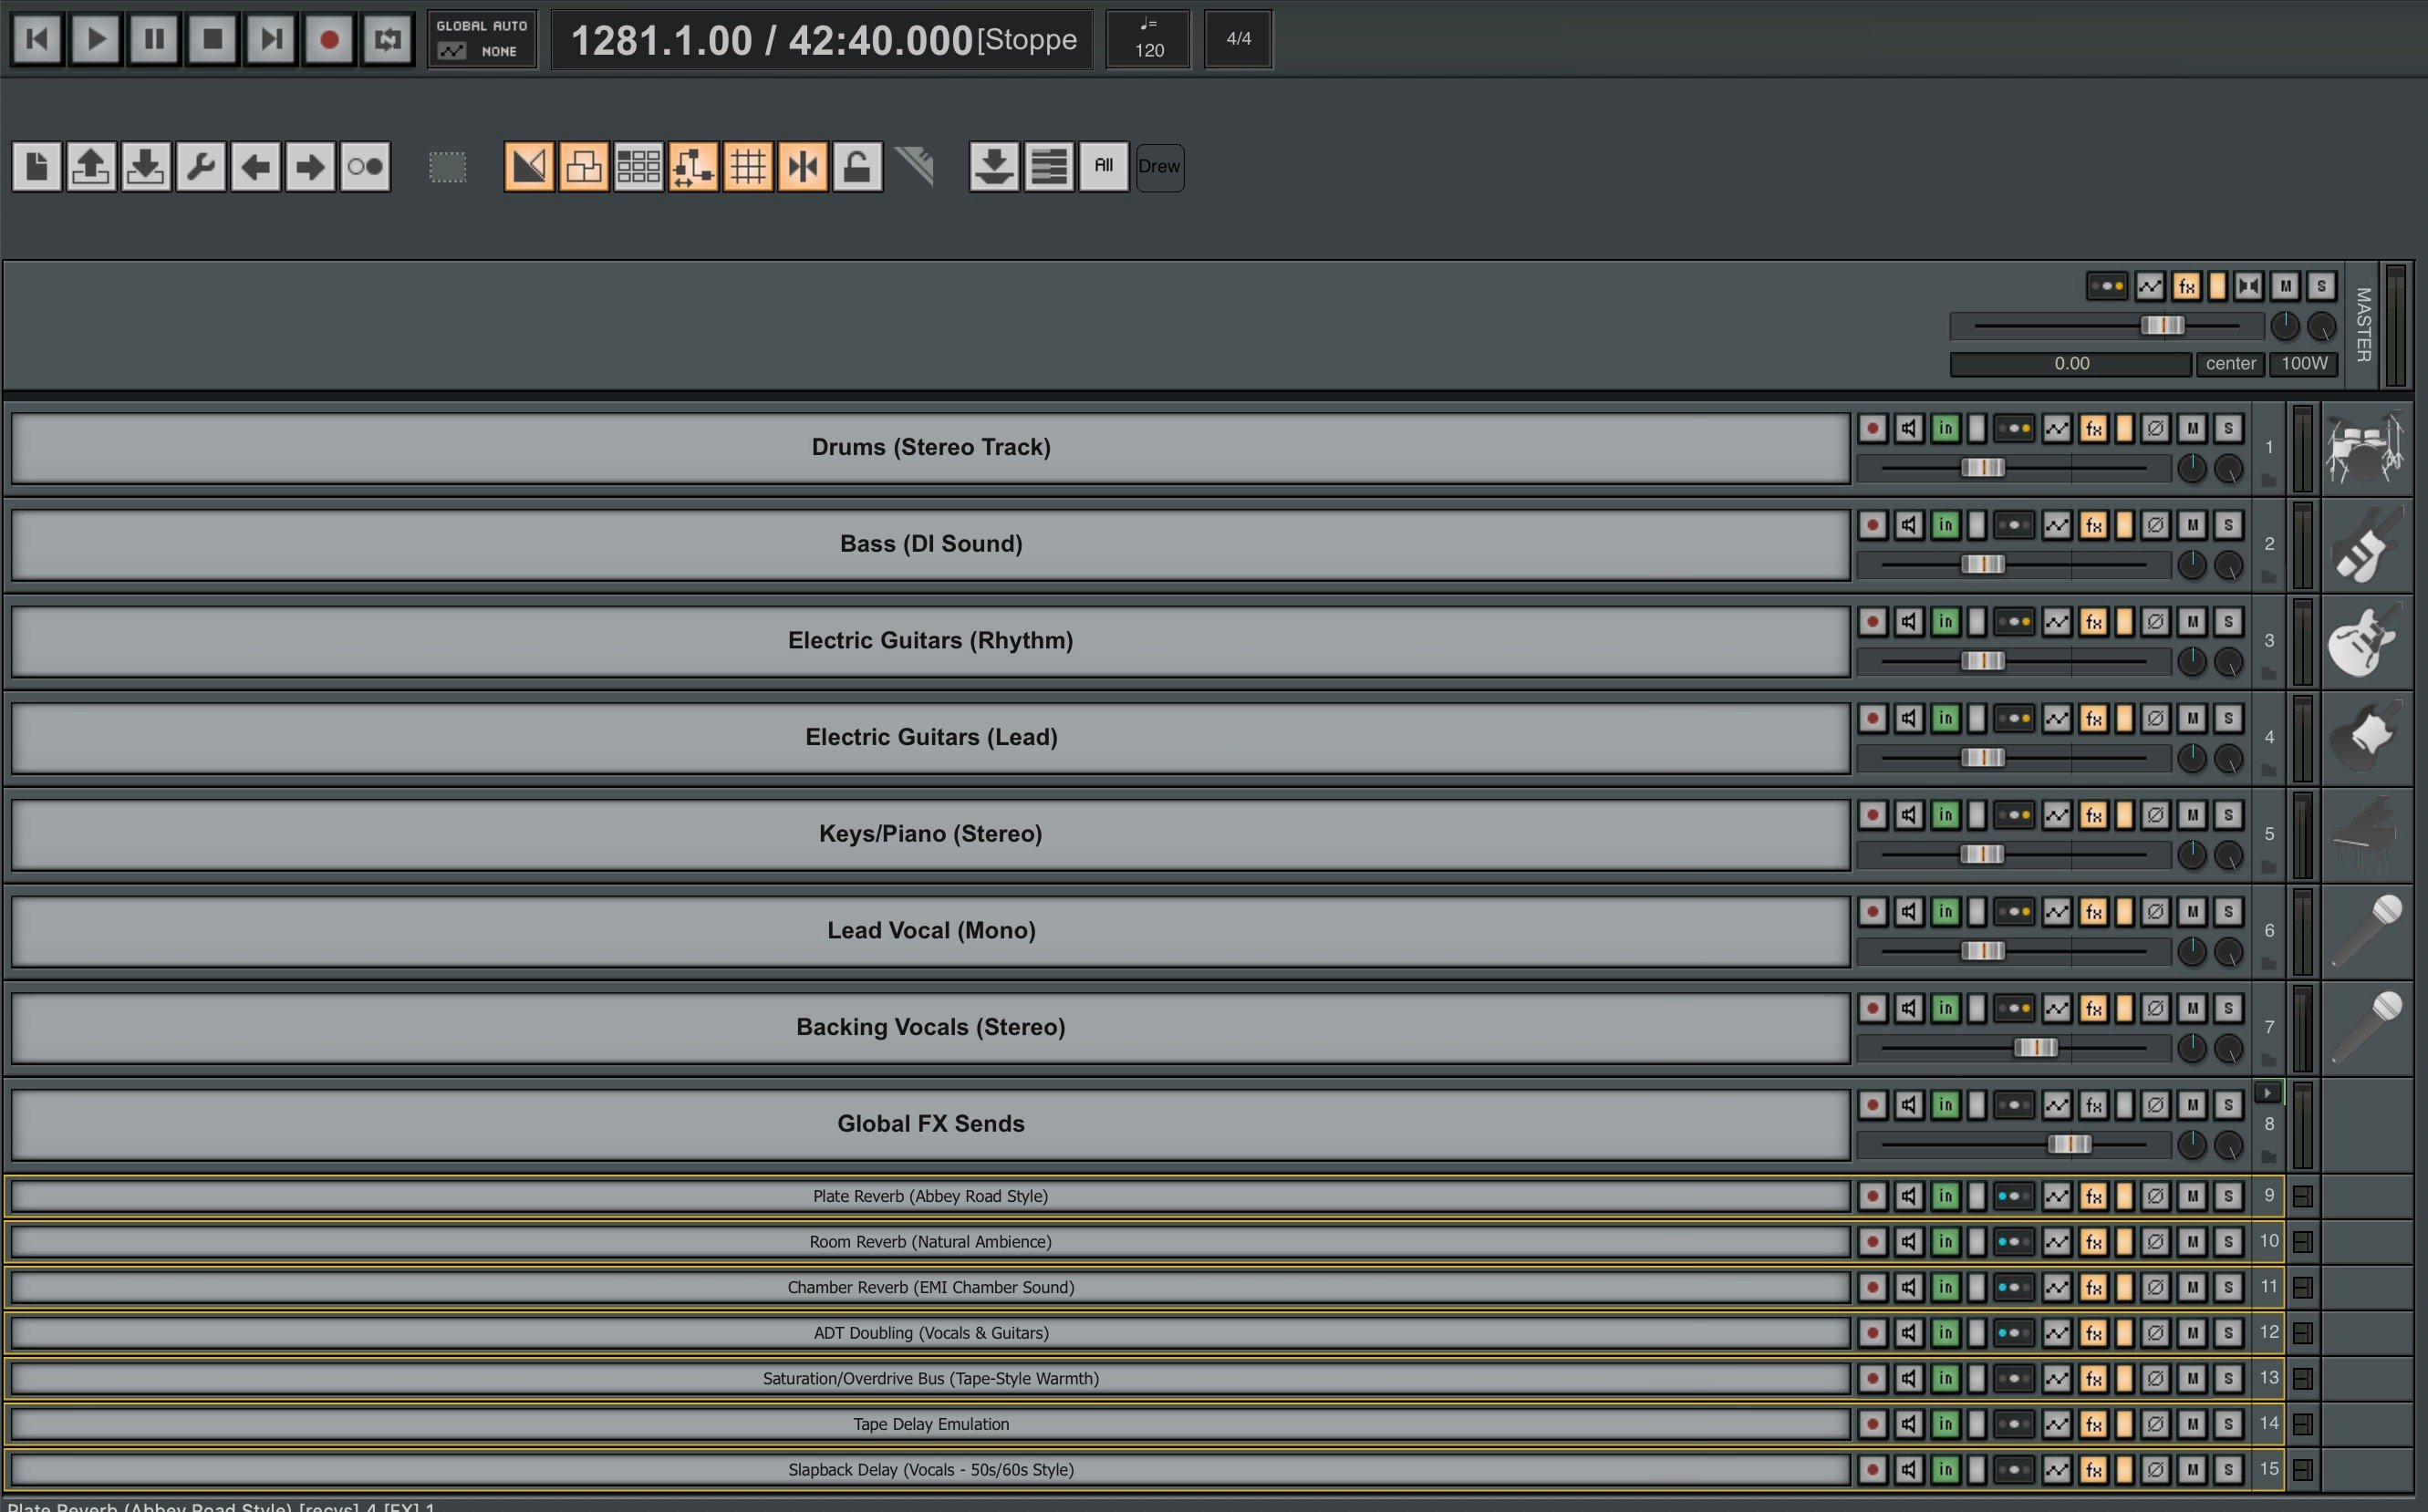Click the Play transport button
The height and width of the screenshot is (1512, 2428).
pos(96,39)
